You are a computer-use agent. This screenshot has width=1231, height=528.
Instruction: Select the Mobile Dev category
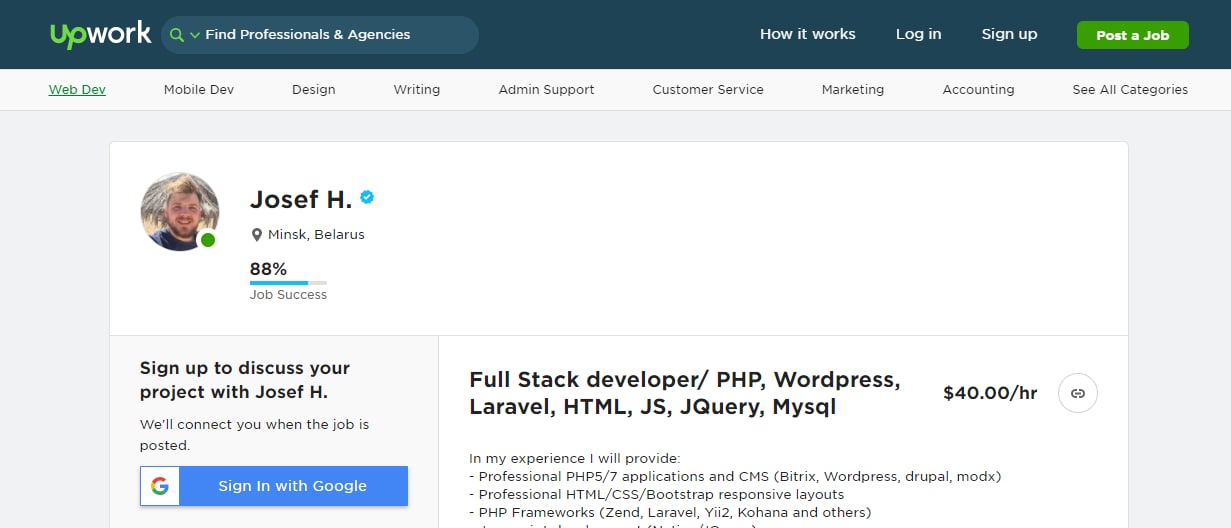[x=199, y=89]
